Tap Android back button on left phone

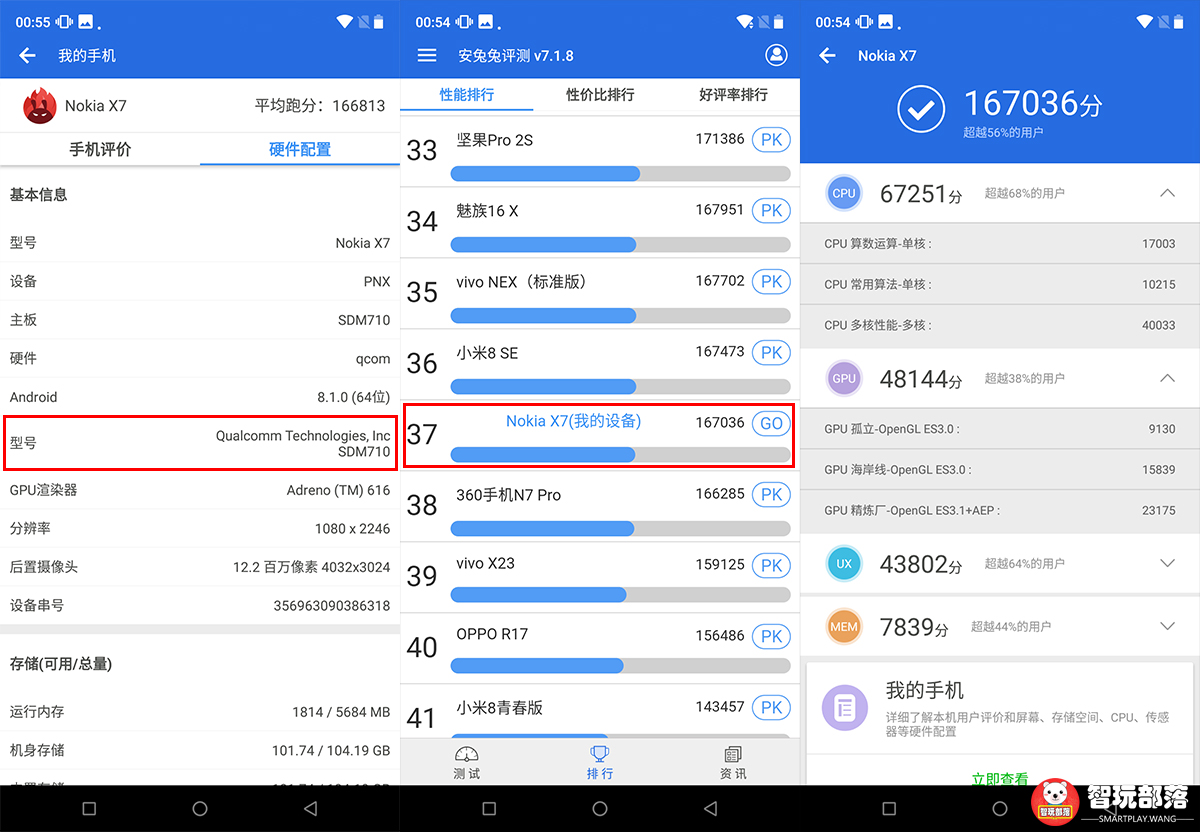click(x=310, y=808)
